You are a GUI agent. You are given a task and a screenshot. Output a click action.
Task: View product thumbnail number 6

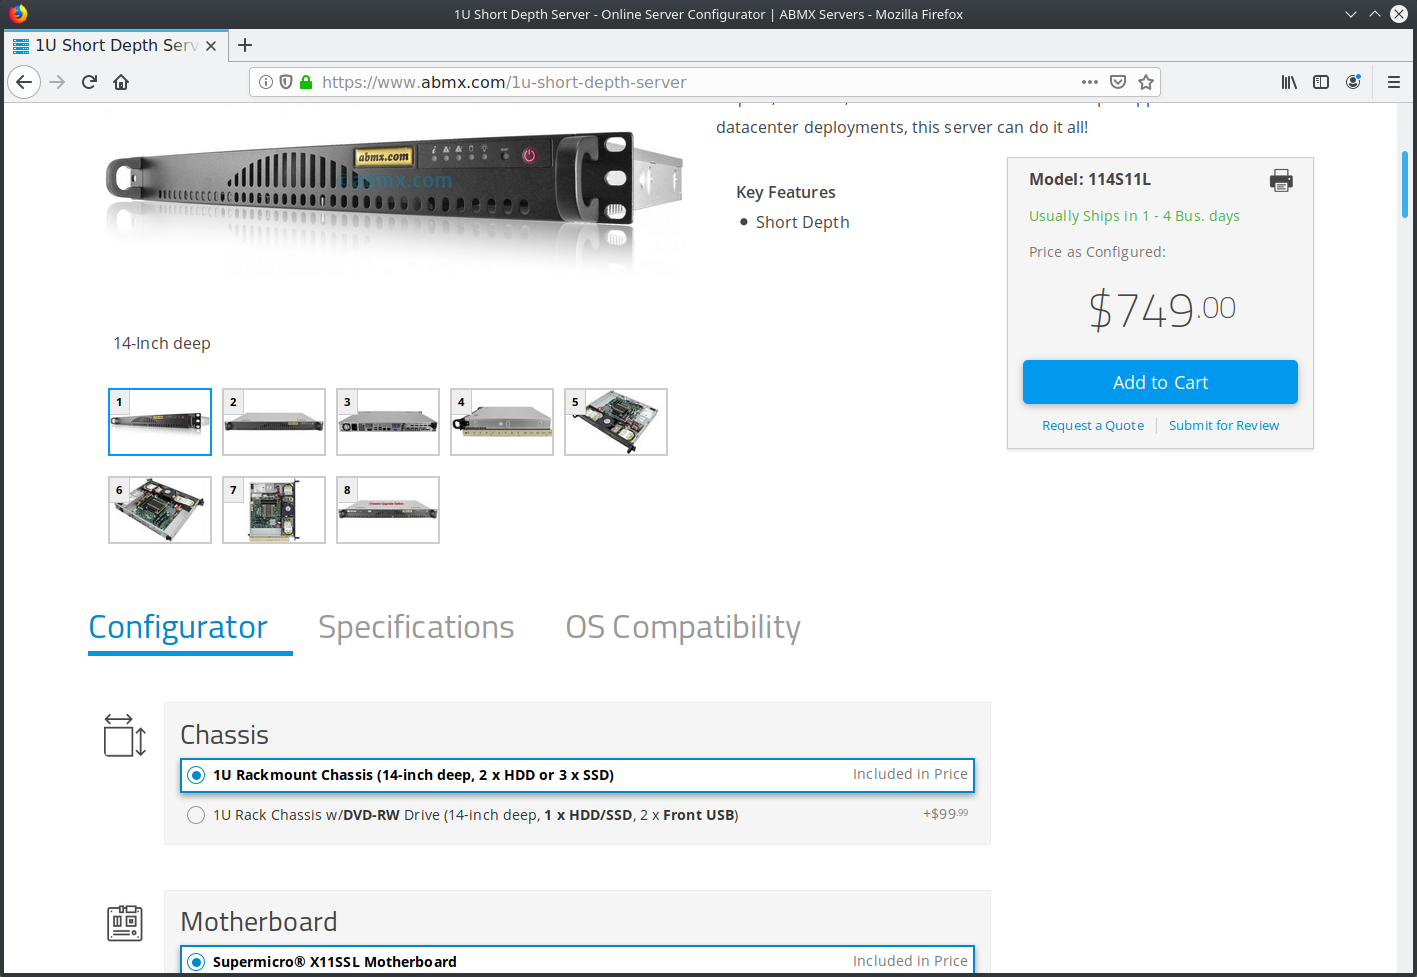(x=160, y=510)
